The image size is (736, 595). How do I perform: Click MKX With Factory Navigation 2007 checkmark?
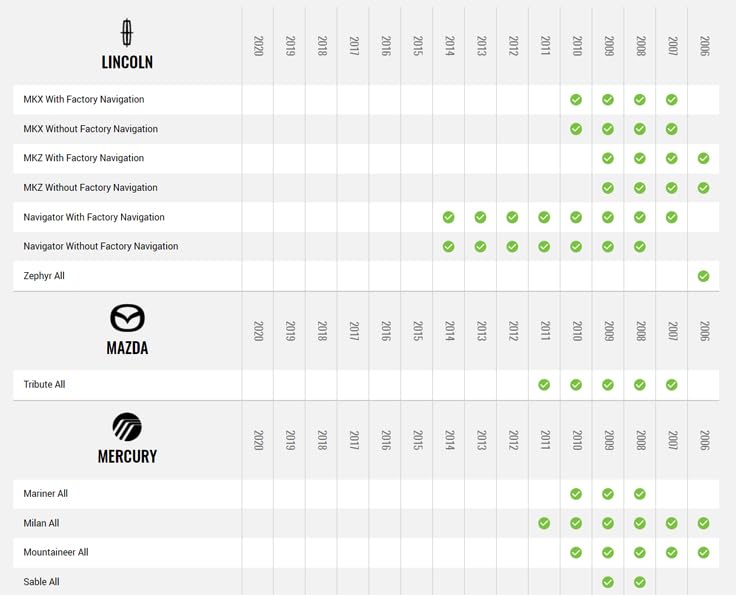tap(672, 99)
